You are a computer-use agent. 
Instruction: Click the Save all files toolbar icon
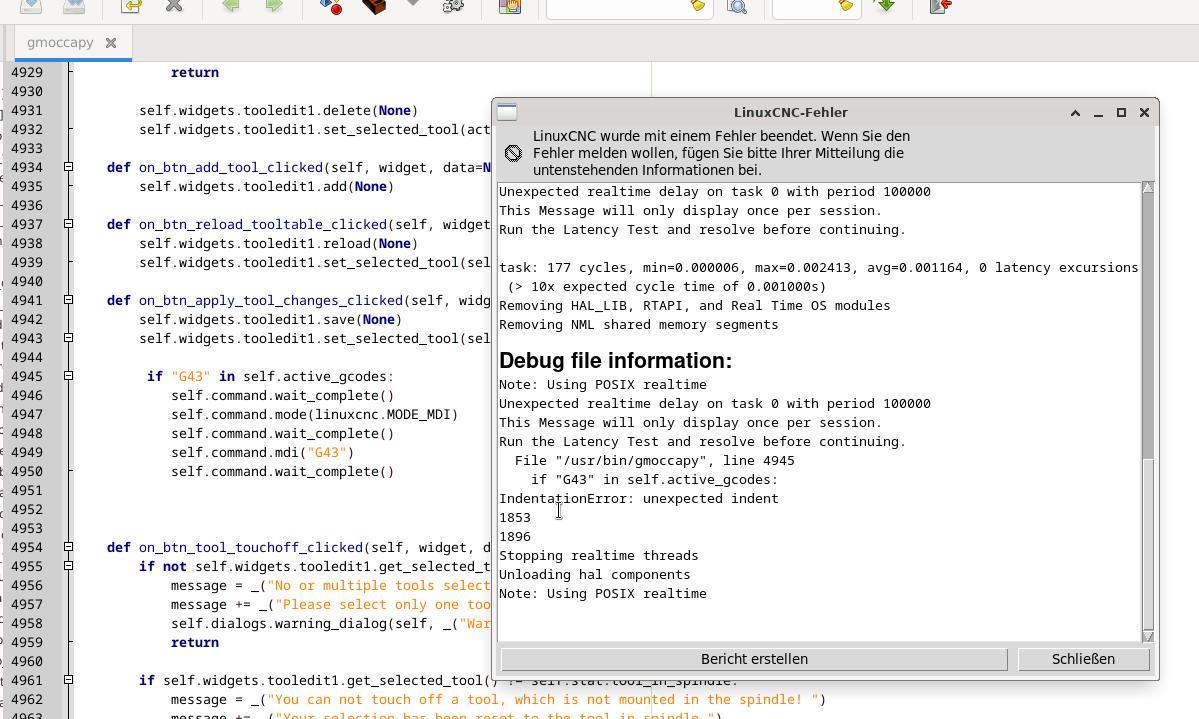click(x=73, y=6)
